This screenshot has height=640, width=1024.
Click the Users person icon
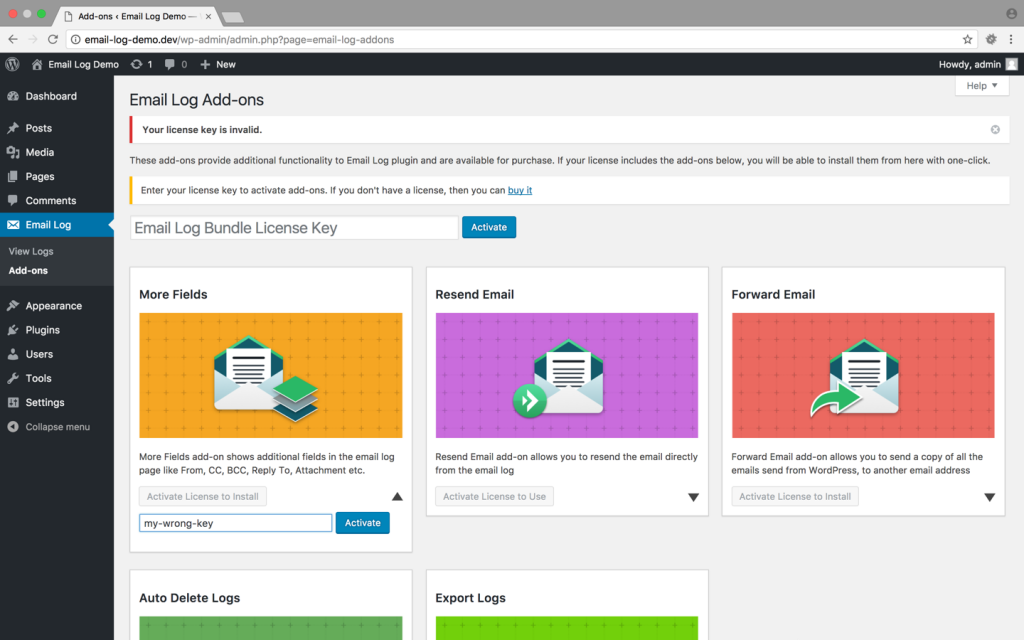click(13, 354)
